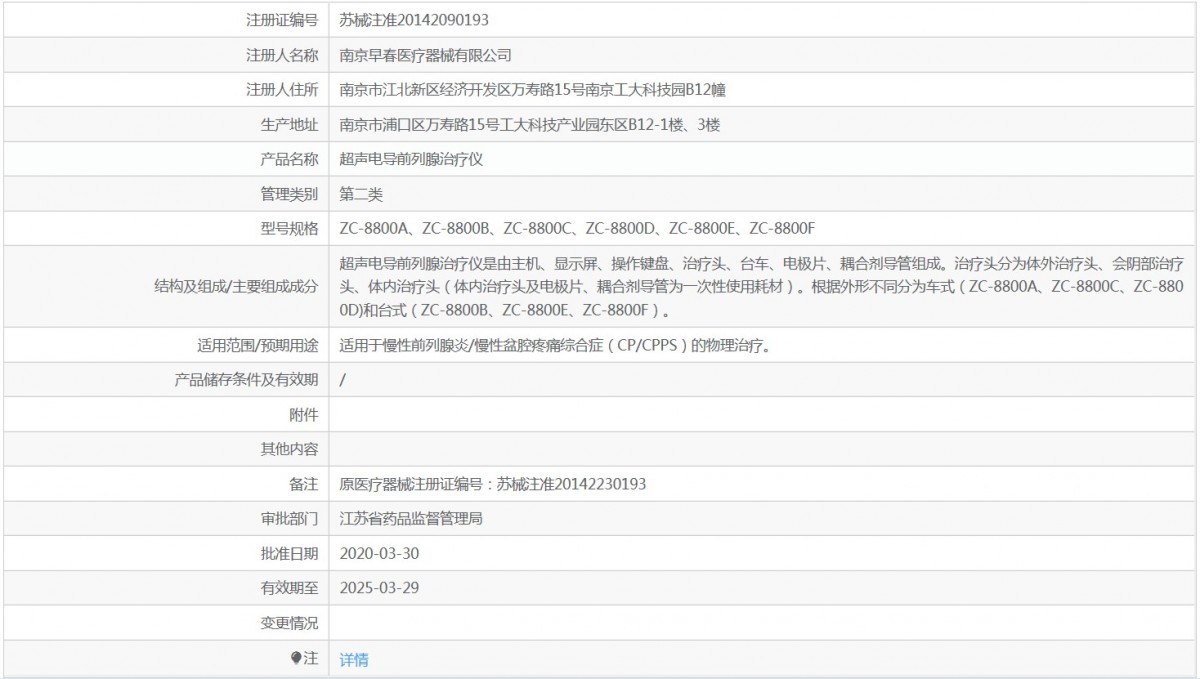The height and width of the screenshot is (679, 1200).
Task: Click the 生产地址 field label
Action: (289, 125)
